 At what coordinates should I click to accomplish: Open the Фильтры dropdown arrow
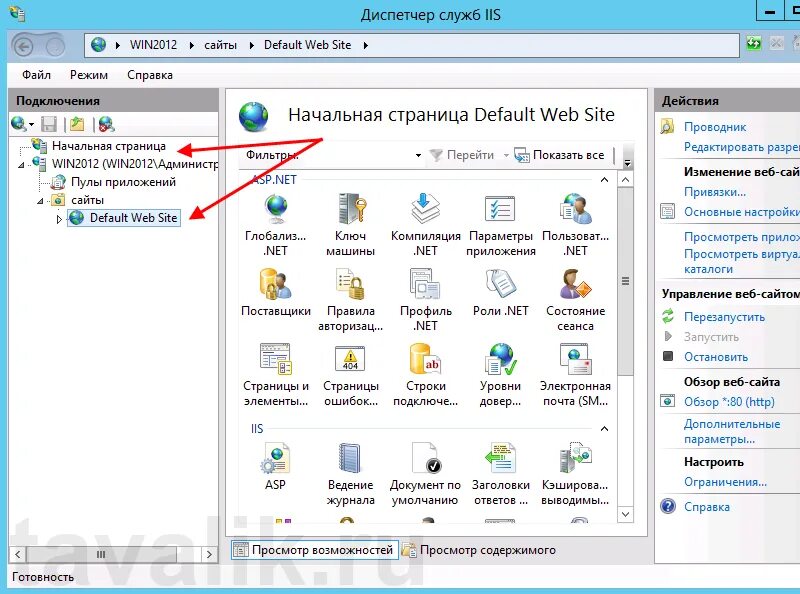click(418, 155)
